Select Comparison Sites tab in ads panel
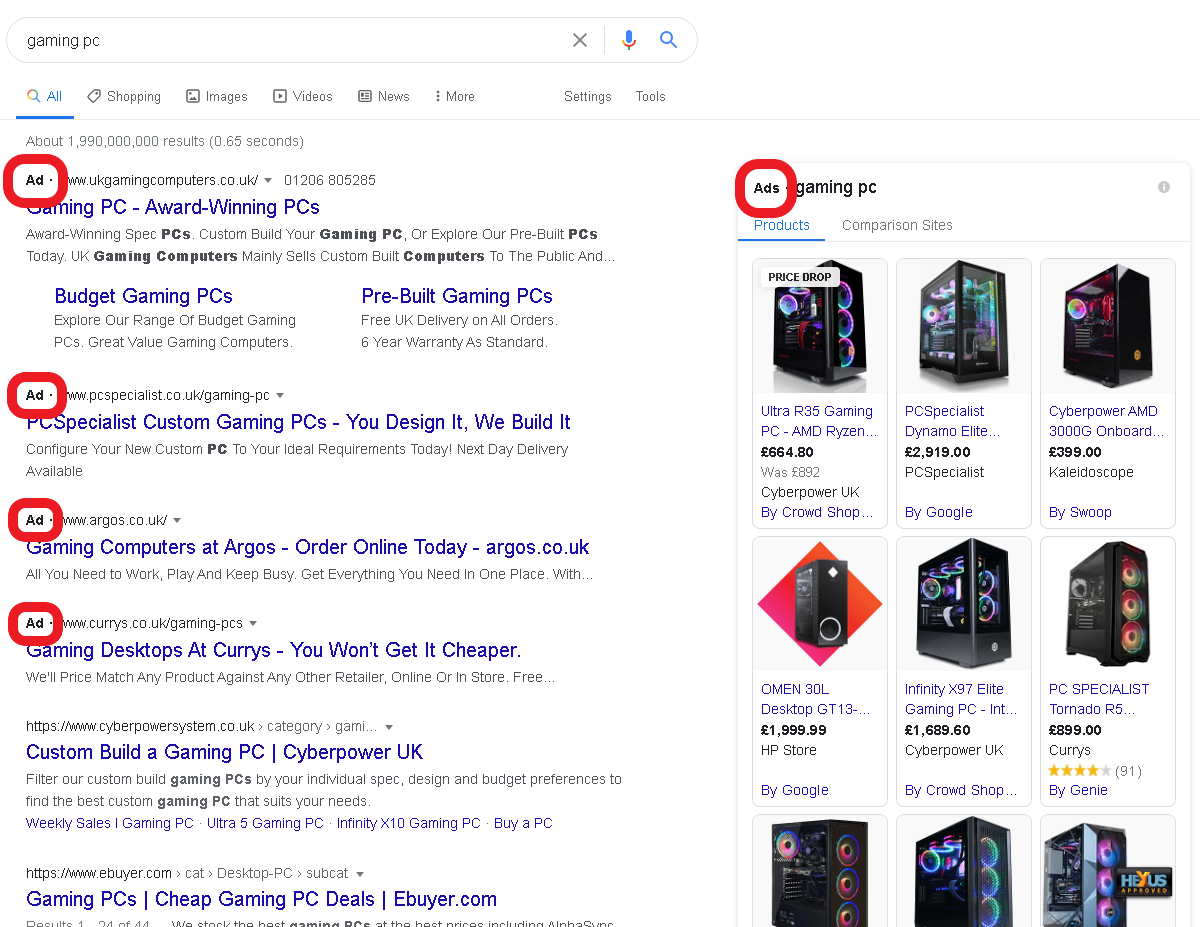This screenshot has width=1200, height=927. (x=897, y=225)
